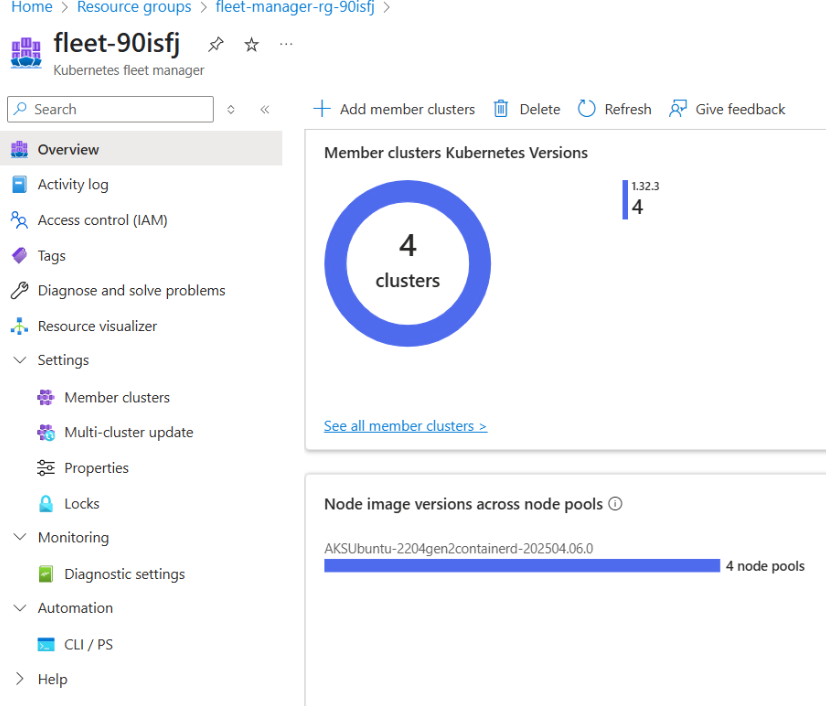The image size is (826, 706).
Task: Click Give feedback button label
Action: pos(740,109)
